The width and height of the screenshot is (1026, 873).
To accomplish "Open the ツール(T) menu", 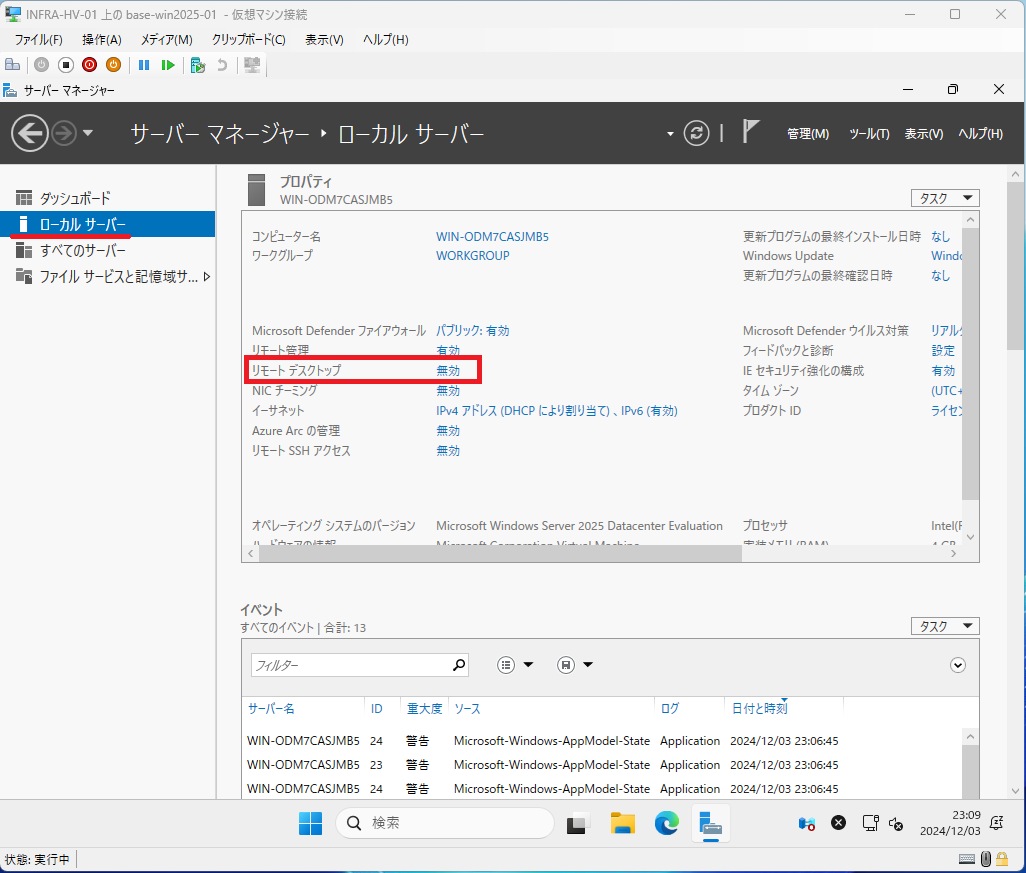I will click(869, 134).
